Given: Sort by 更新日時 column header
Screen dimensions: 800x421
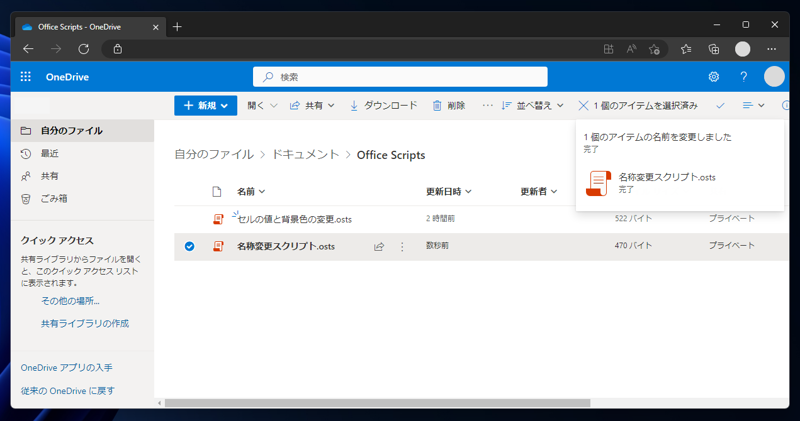Looking at the screenshot, I should [448, 192].
